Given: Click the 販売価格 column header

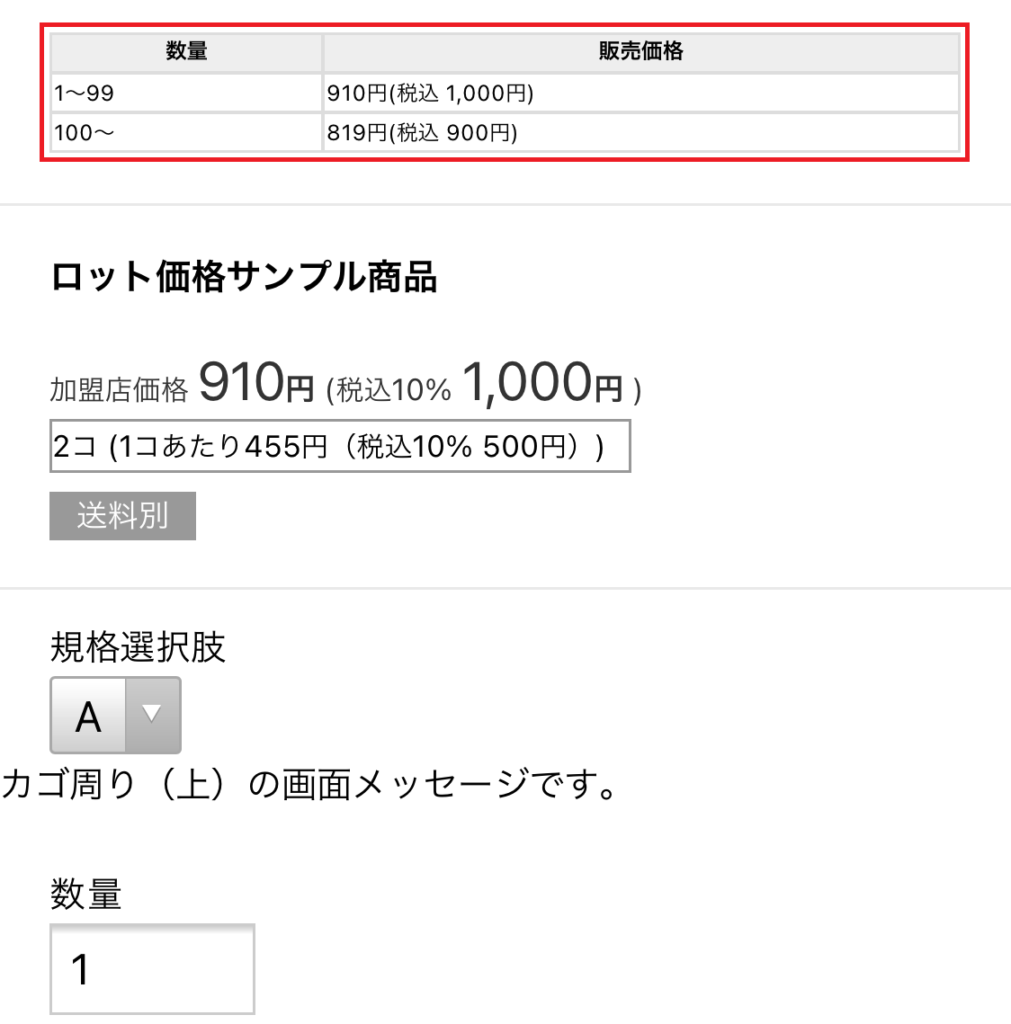Looking at the screenshot, I should (x=641, y=52).
